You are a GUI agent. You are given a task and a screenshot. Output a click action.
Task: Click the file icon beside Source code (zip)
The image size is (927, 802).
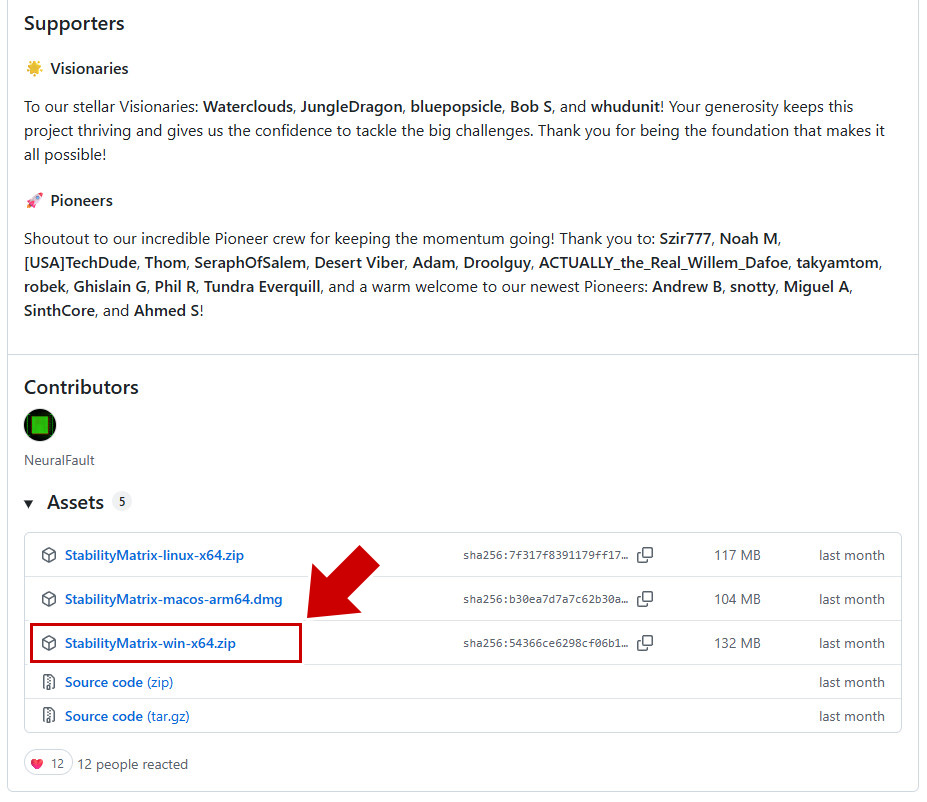48,682
